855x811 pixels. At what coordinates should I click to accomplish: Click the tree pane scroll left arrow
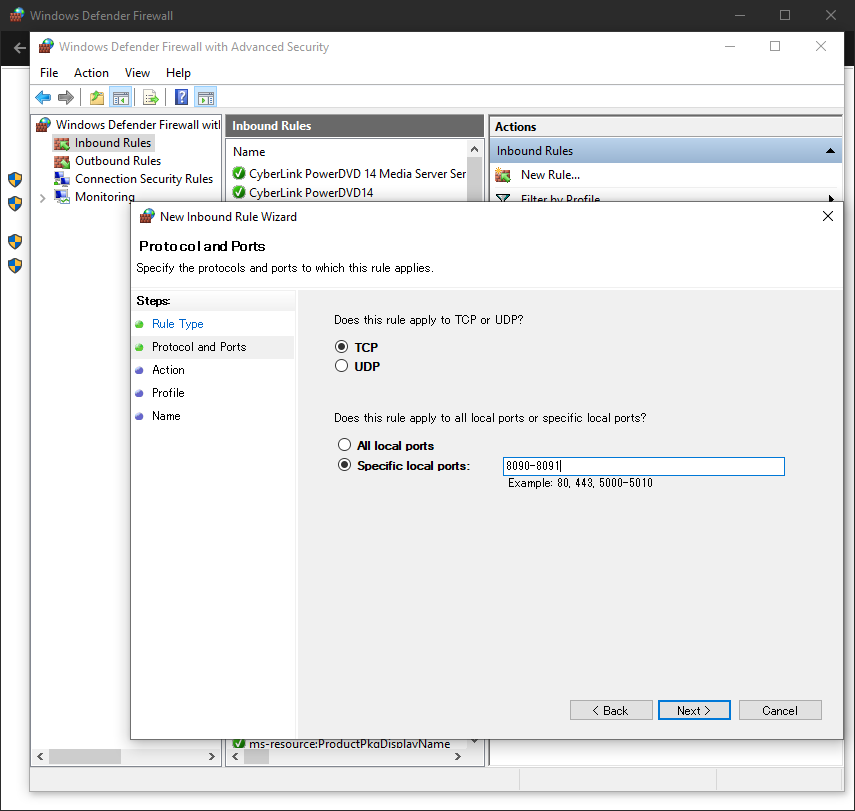(x=40, y=756)
